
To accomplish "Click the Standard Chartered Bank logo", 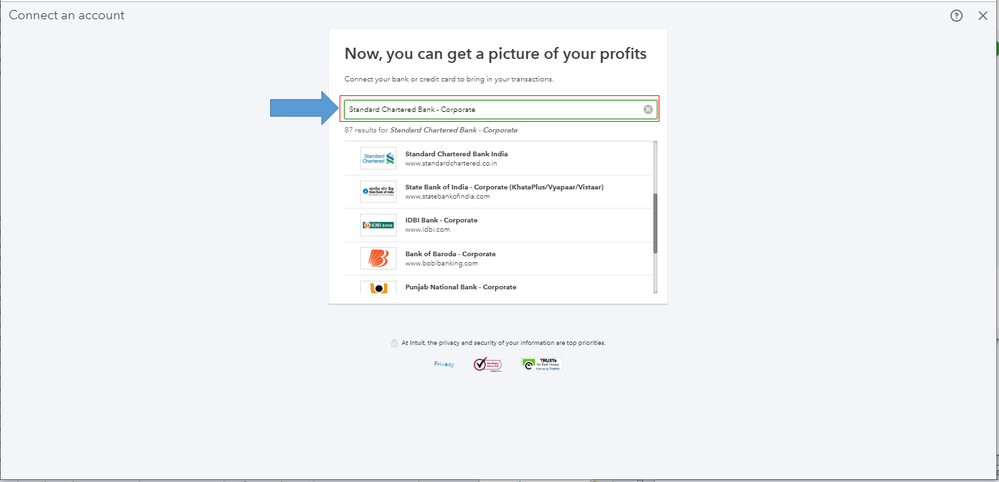I will [378, 158].
